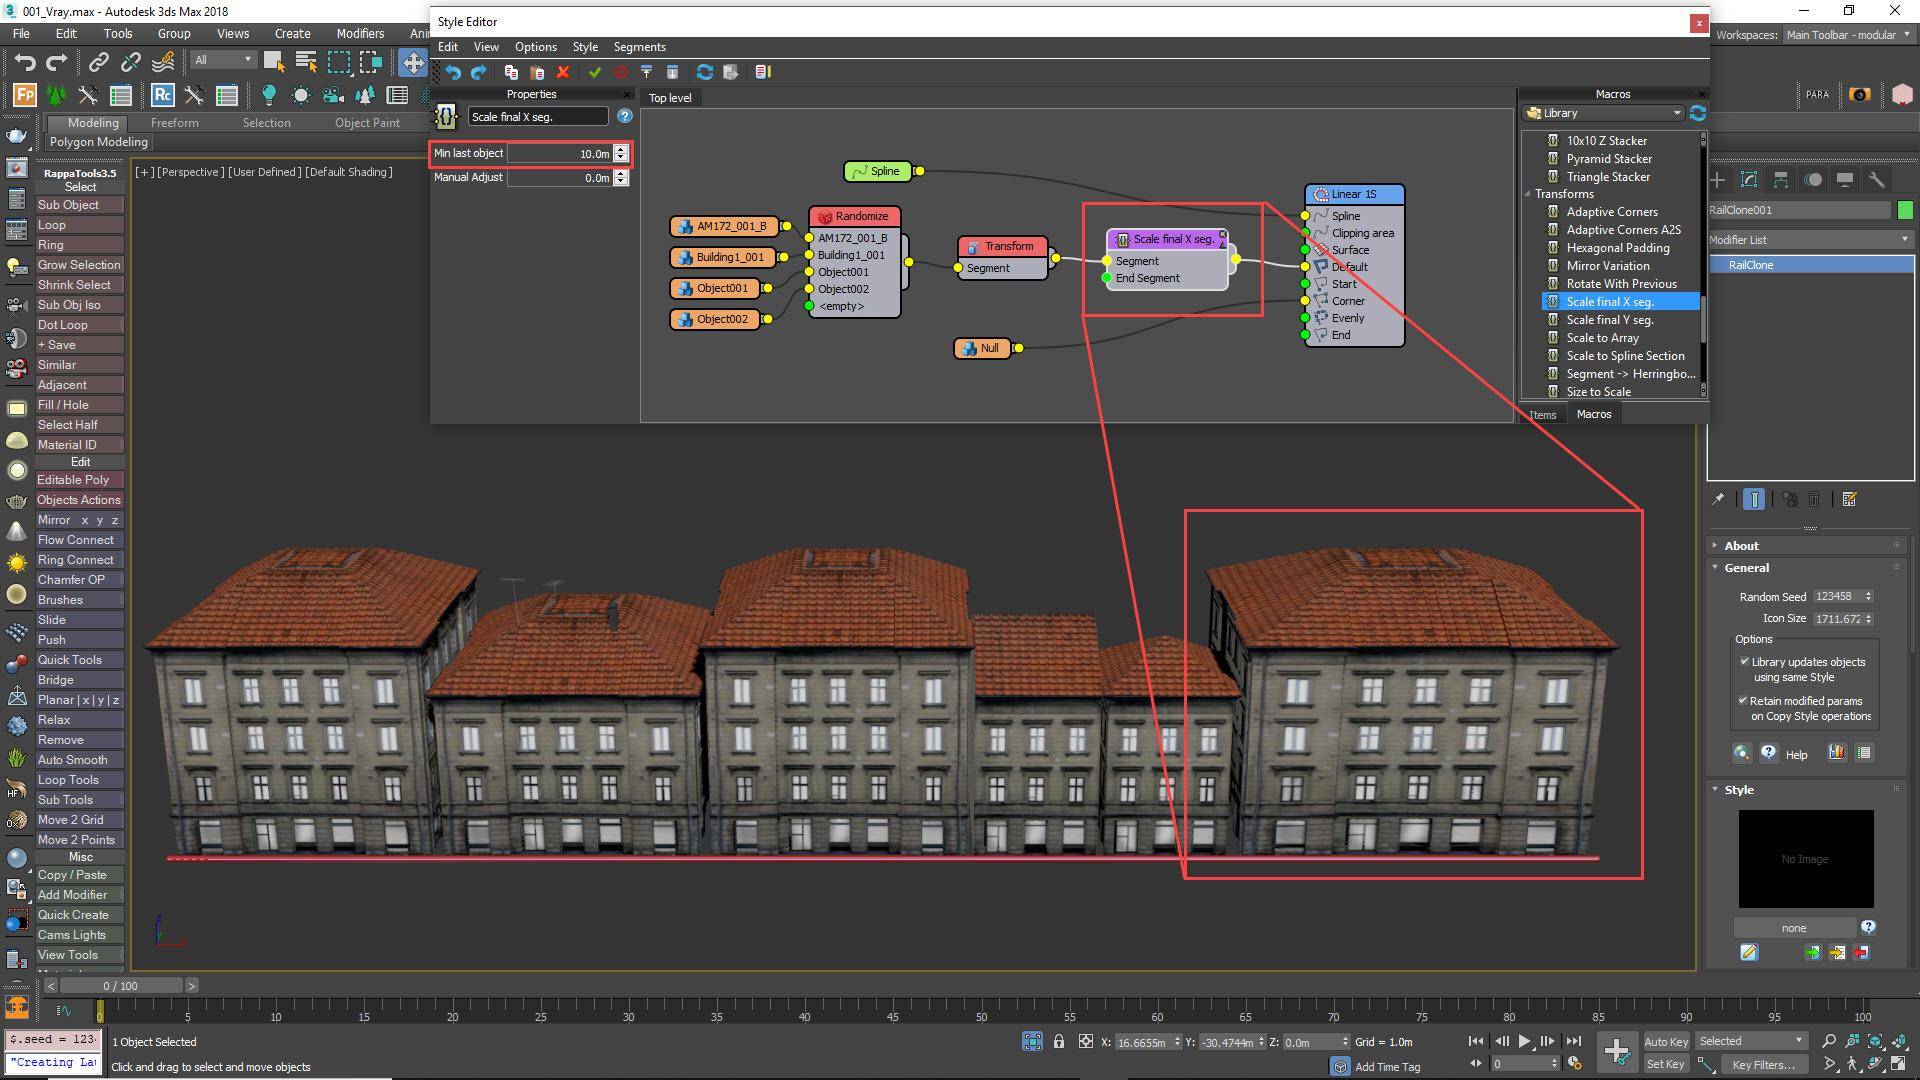Click the green checkmark in the Style Editor toolbar
Screen dimensions: 1920x1080
click(x=596, y=72)
